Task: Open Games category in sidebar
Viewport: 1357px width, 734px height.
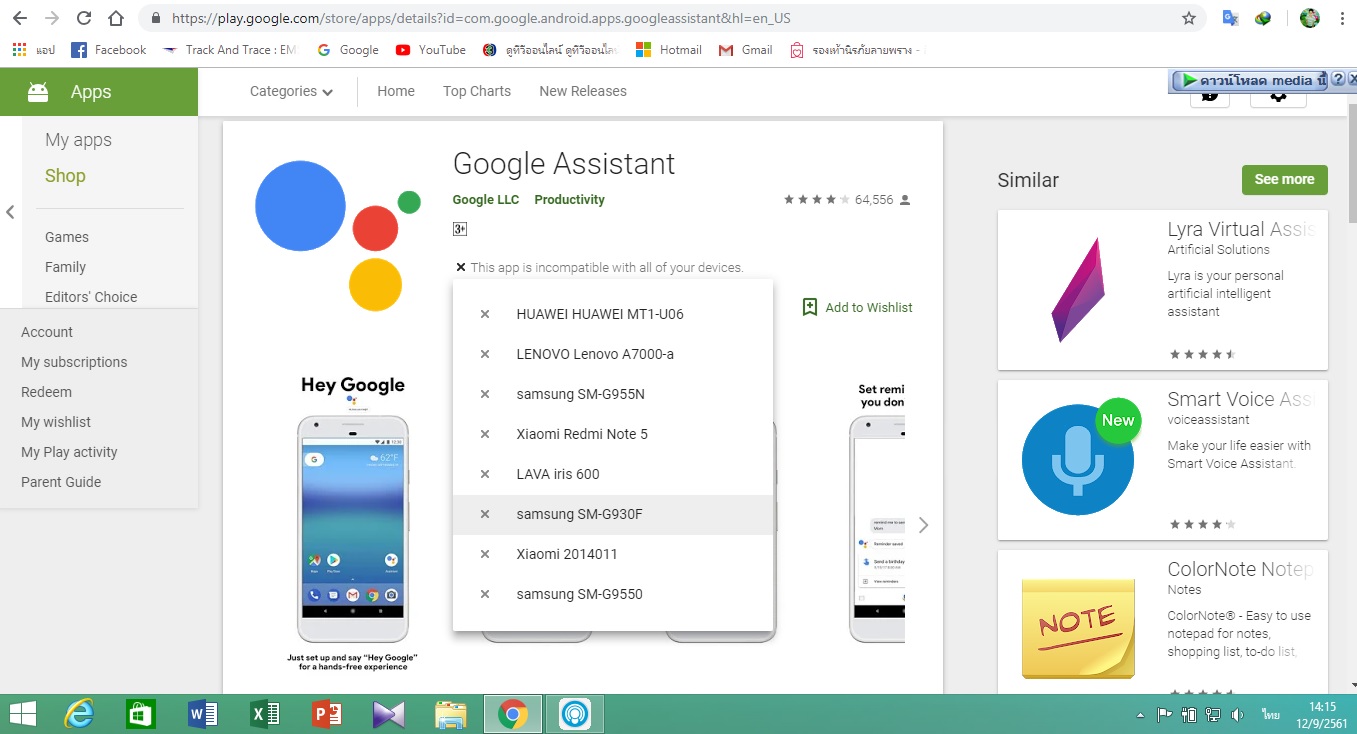Action: [67, 237]
